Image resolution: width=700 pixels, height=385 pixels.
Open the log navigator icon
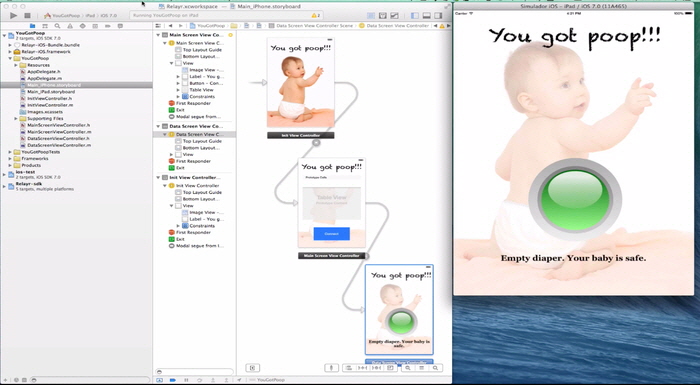click(x=120, y=26)
